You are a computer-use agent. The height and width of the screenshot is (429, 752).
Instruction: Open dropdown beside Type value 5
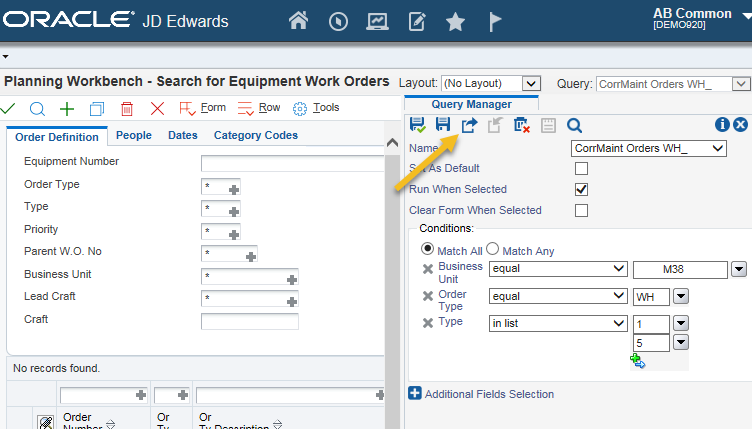[x=681, y=342]
